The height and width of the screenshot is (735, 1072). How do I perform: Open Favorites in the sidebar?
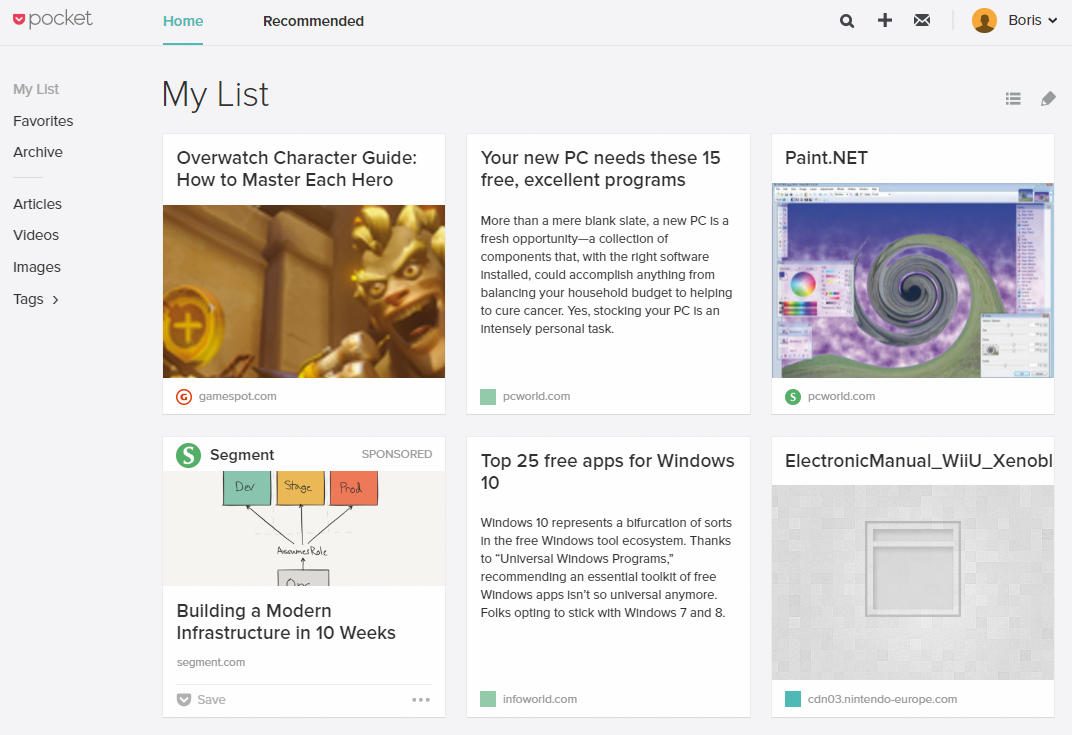click(43, 121)
